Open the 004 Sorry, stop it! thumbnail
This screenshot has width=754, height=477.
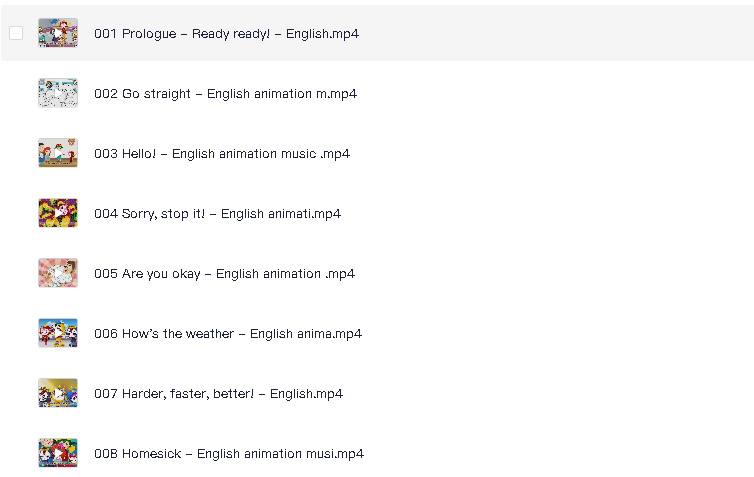tap(58, 213)
